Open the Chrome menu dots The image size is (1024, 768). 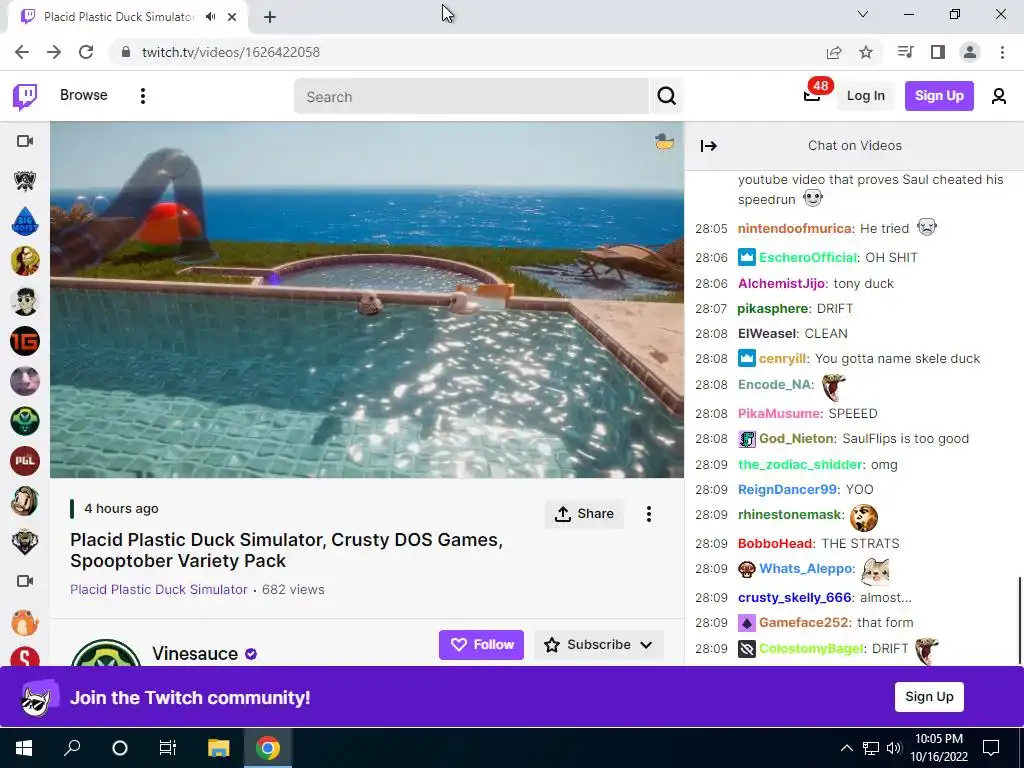[x=1002, y=52]
